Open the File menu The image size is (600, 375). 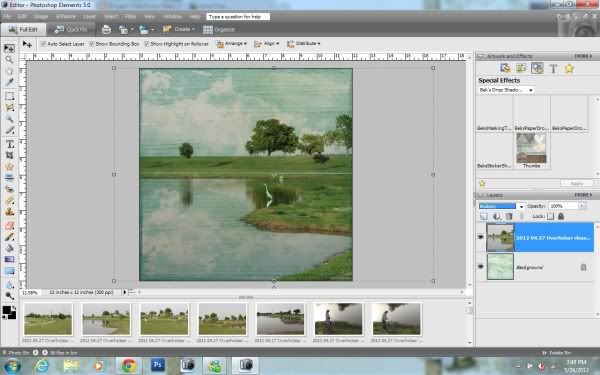tap(7, 16)
